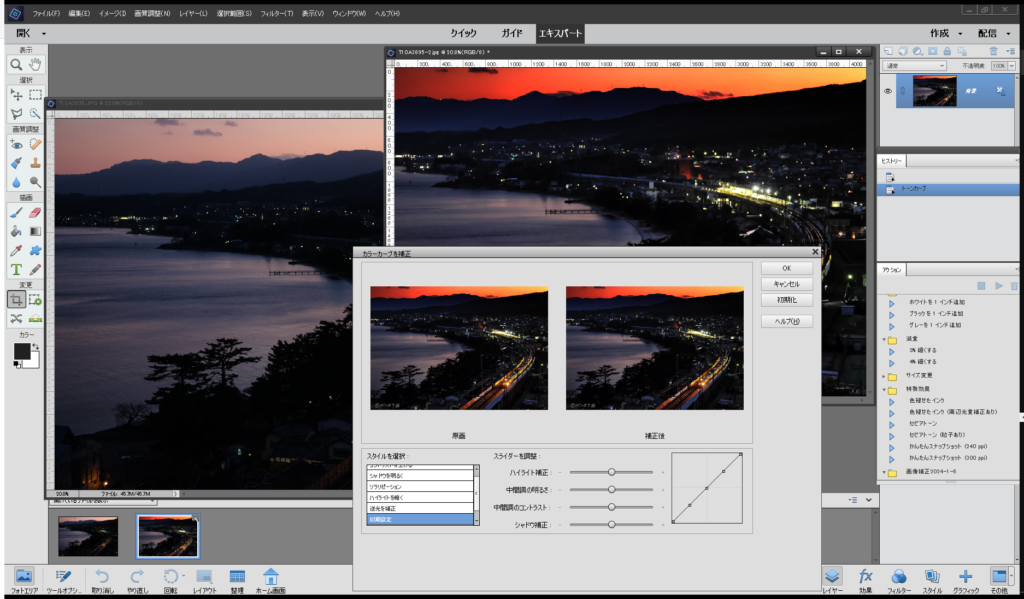Open the Effects fx panel

click(x=866, y=578)
